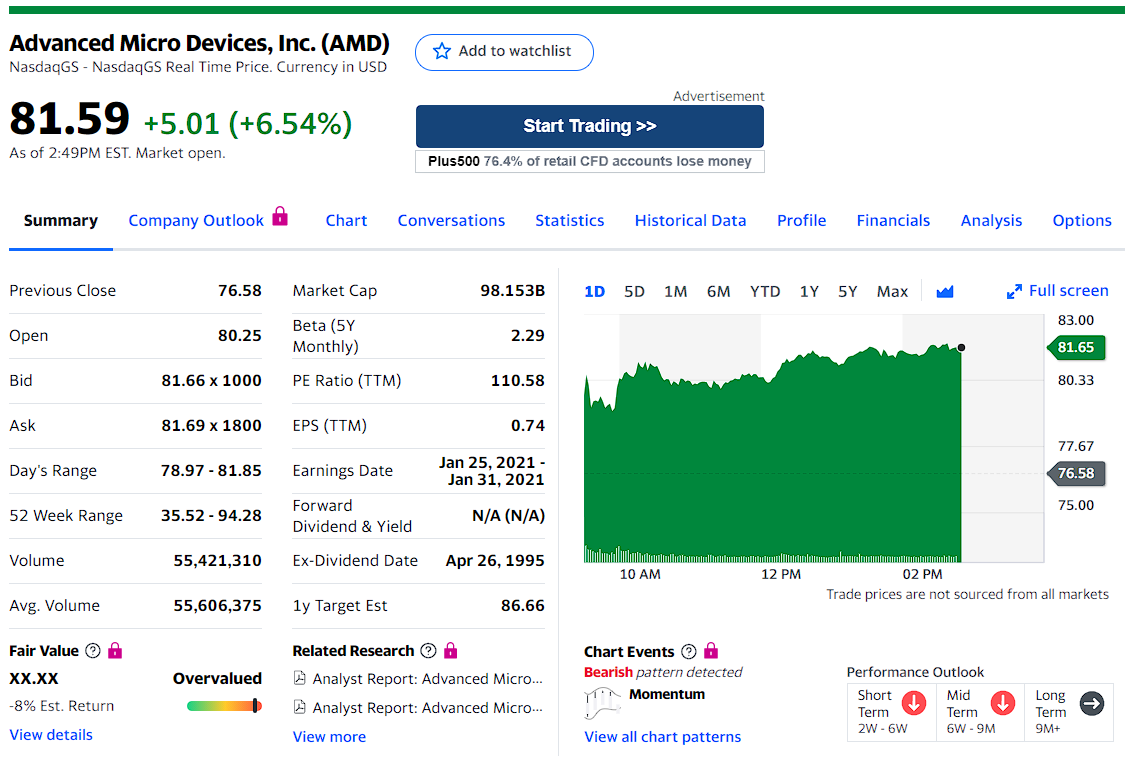Click the Bid value 81.66 x 1000

pos(211,380)
